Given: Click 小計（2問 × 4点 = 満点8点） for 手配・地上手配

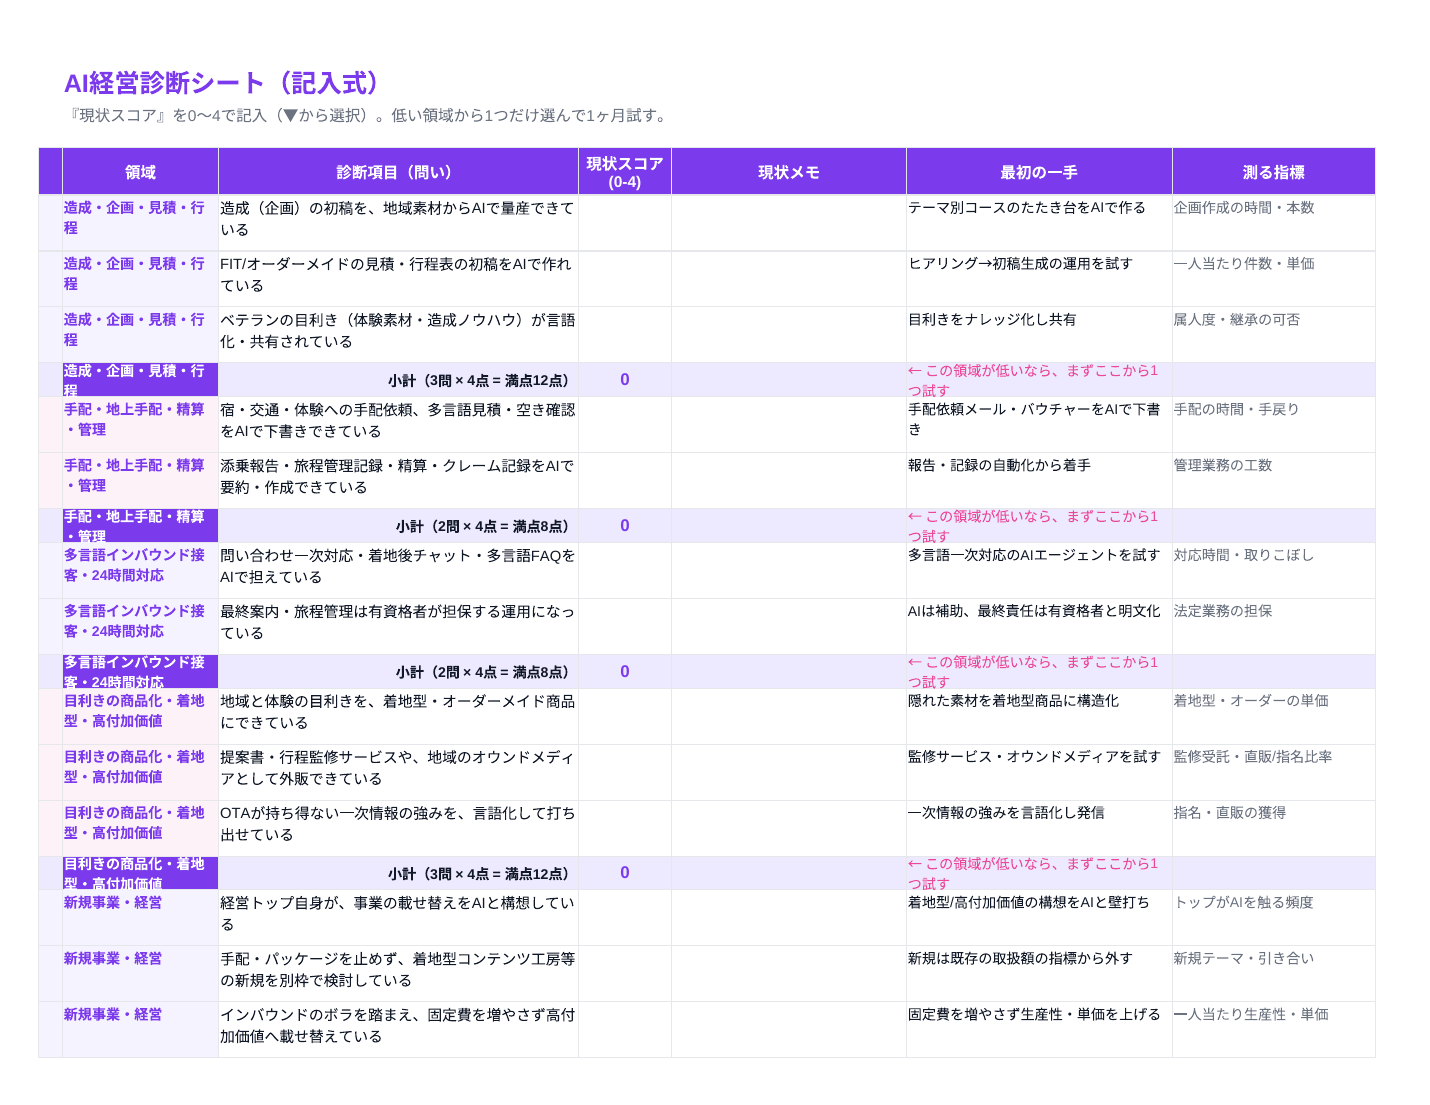Looking at the screenshot, I should [x=486, y=526].
